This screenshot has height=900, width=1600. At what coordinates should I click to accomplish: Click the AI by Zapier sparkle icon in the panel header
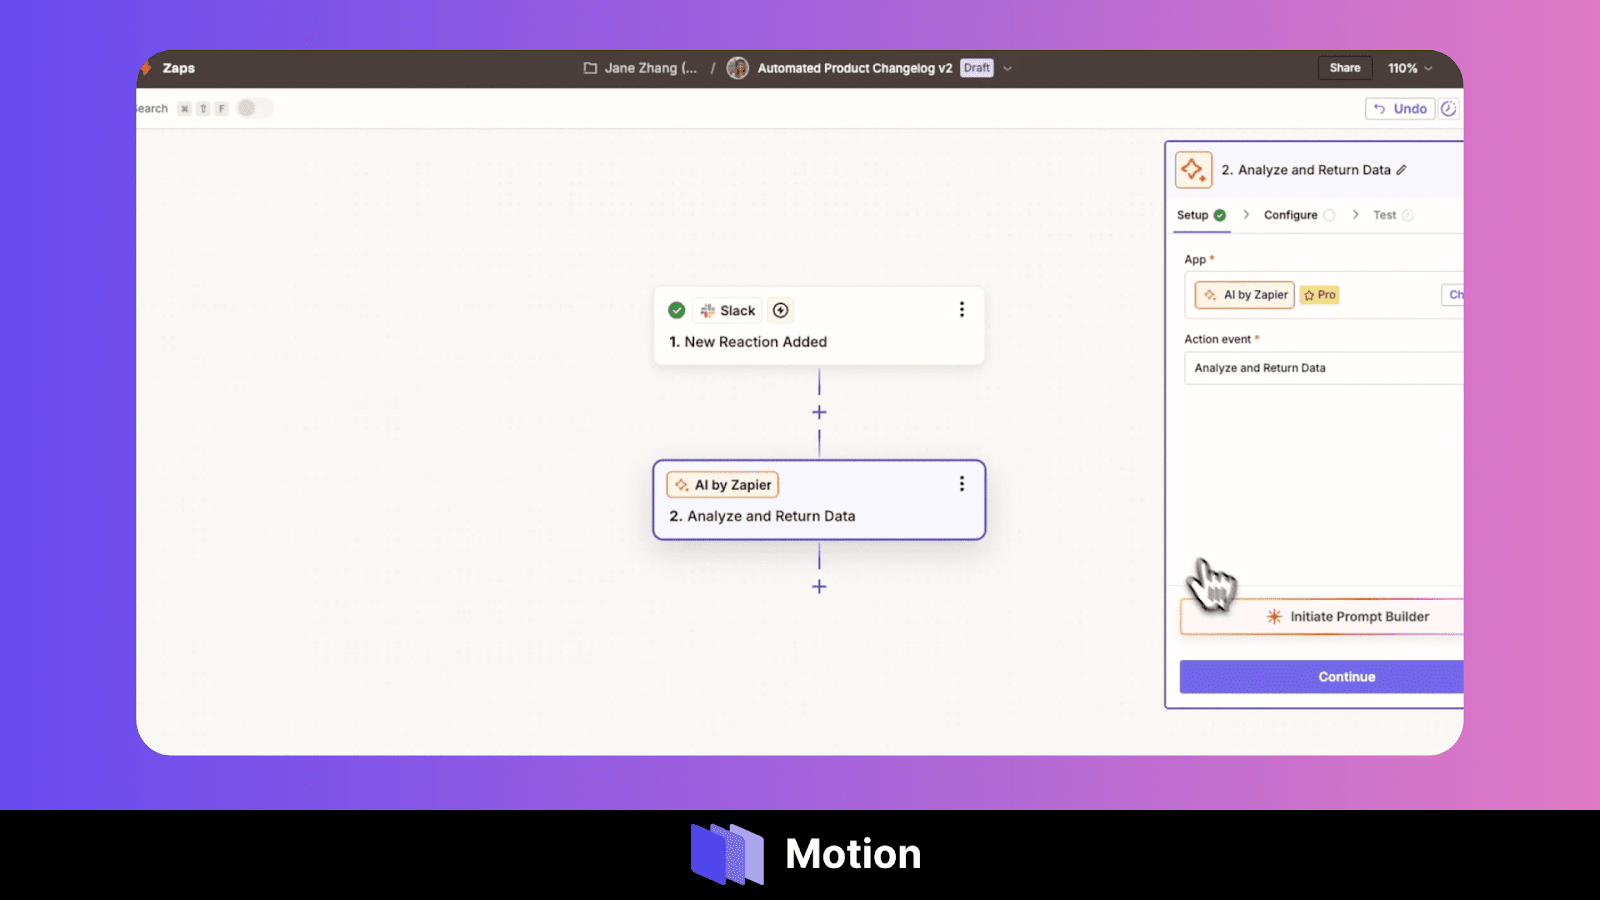coord(1194,170)
